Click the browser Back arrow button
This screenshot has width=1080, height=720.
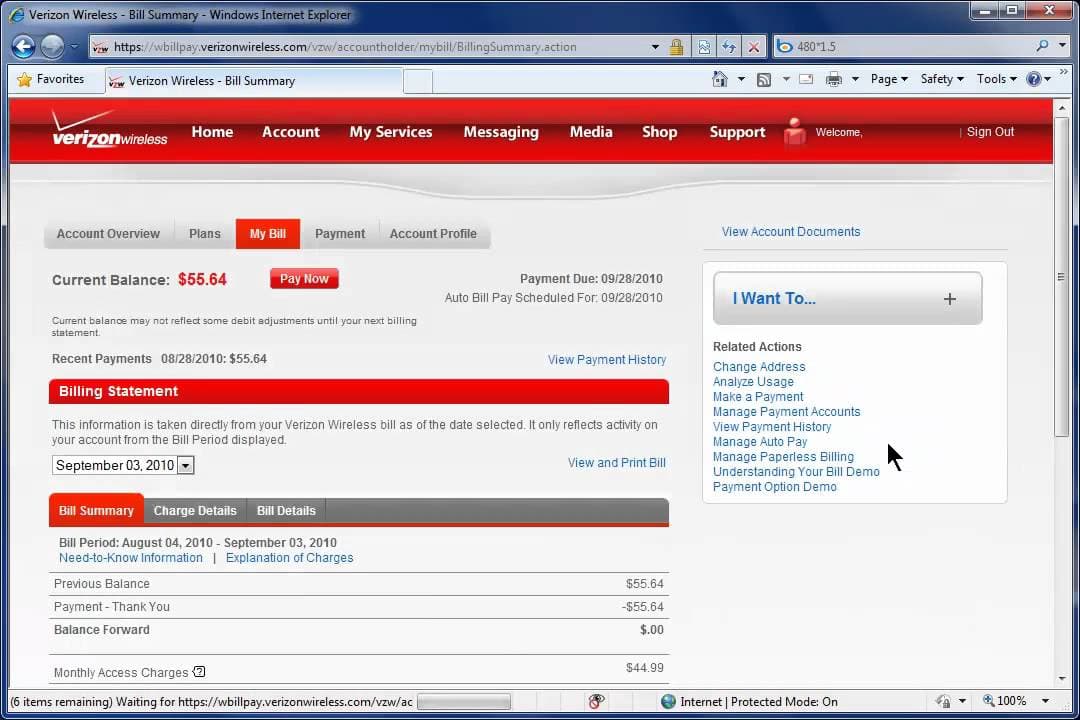[x=23, y=47]
